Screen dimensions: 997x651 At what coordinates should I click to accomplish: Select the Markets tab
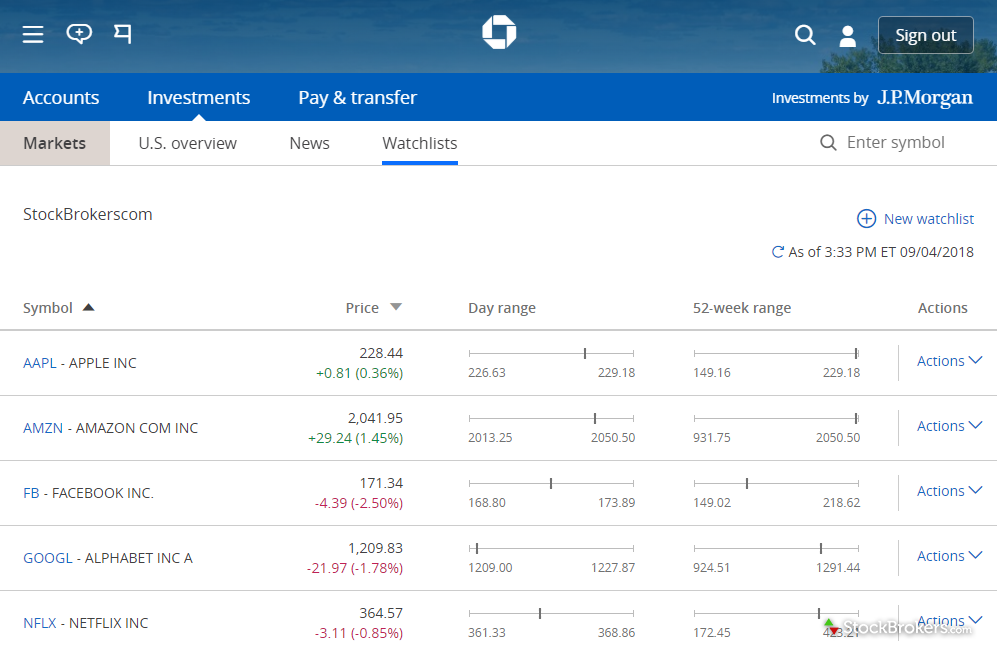55,143
